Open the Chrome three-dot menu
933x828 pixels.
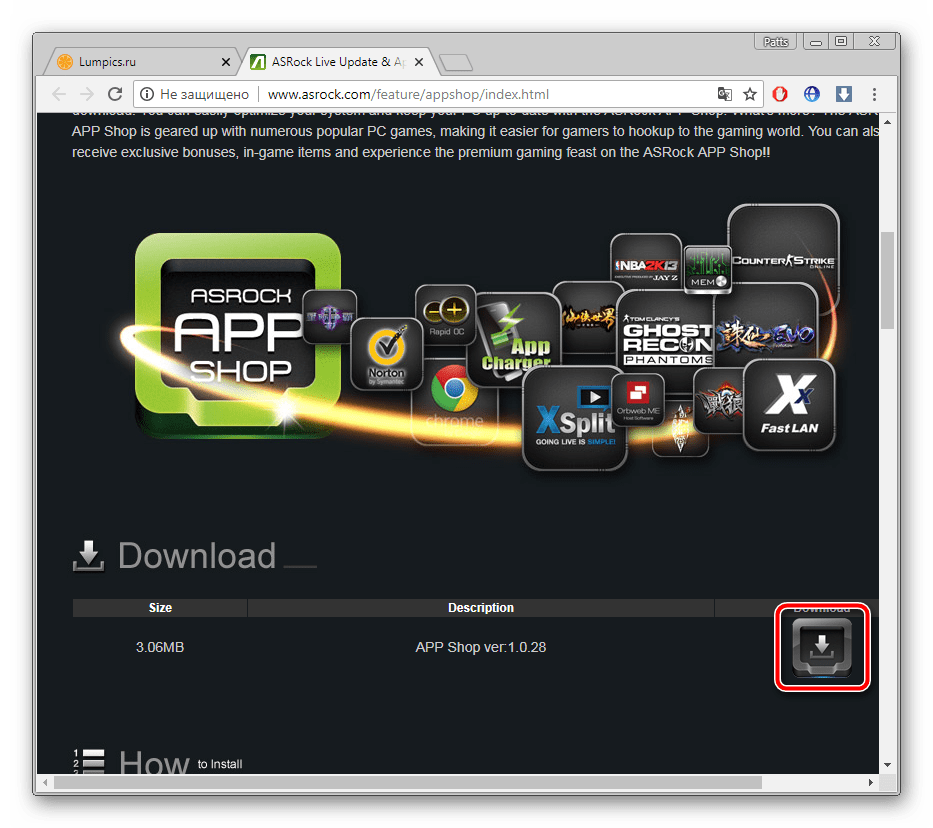pyautogui.click(x=875, y=94)
